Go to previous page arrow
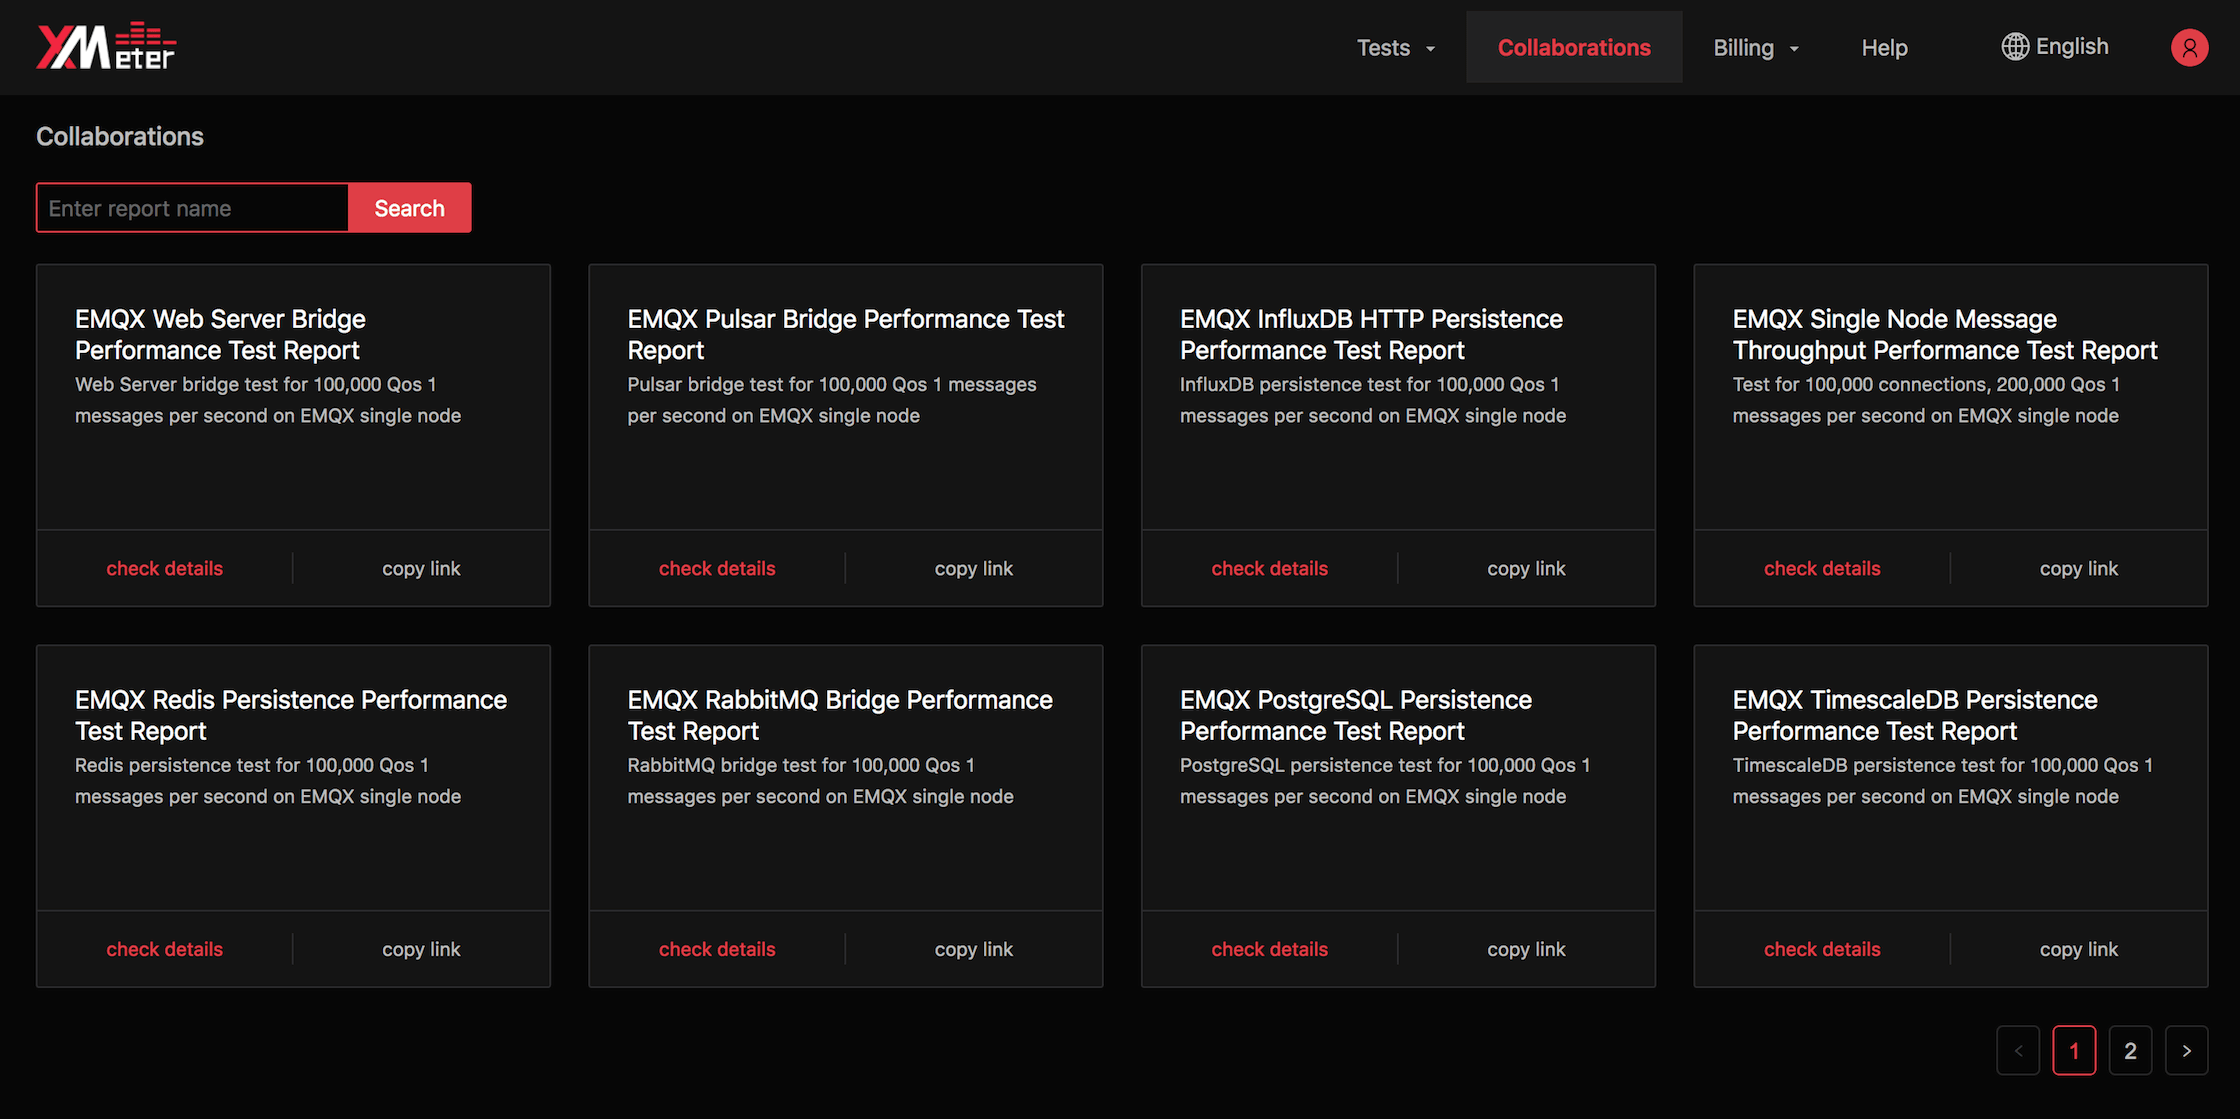The image size is (2240, 1119). pyautogui.click(x=2018, y=1050)
